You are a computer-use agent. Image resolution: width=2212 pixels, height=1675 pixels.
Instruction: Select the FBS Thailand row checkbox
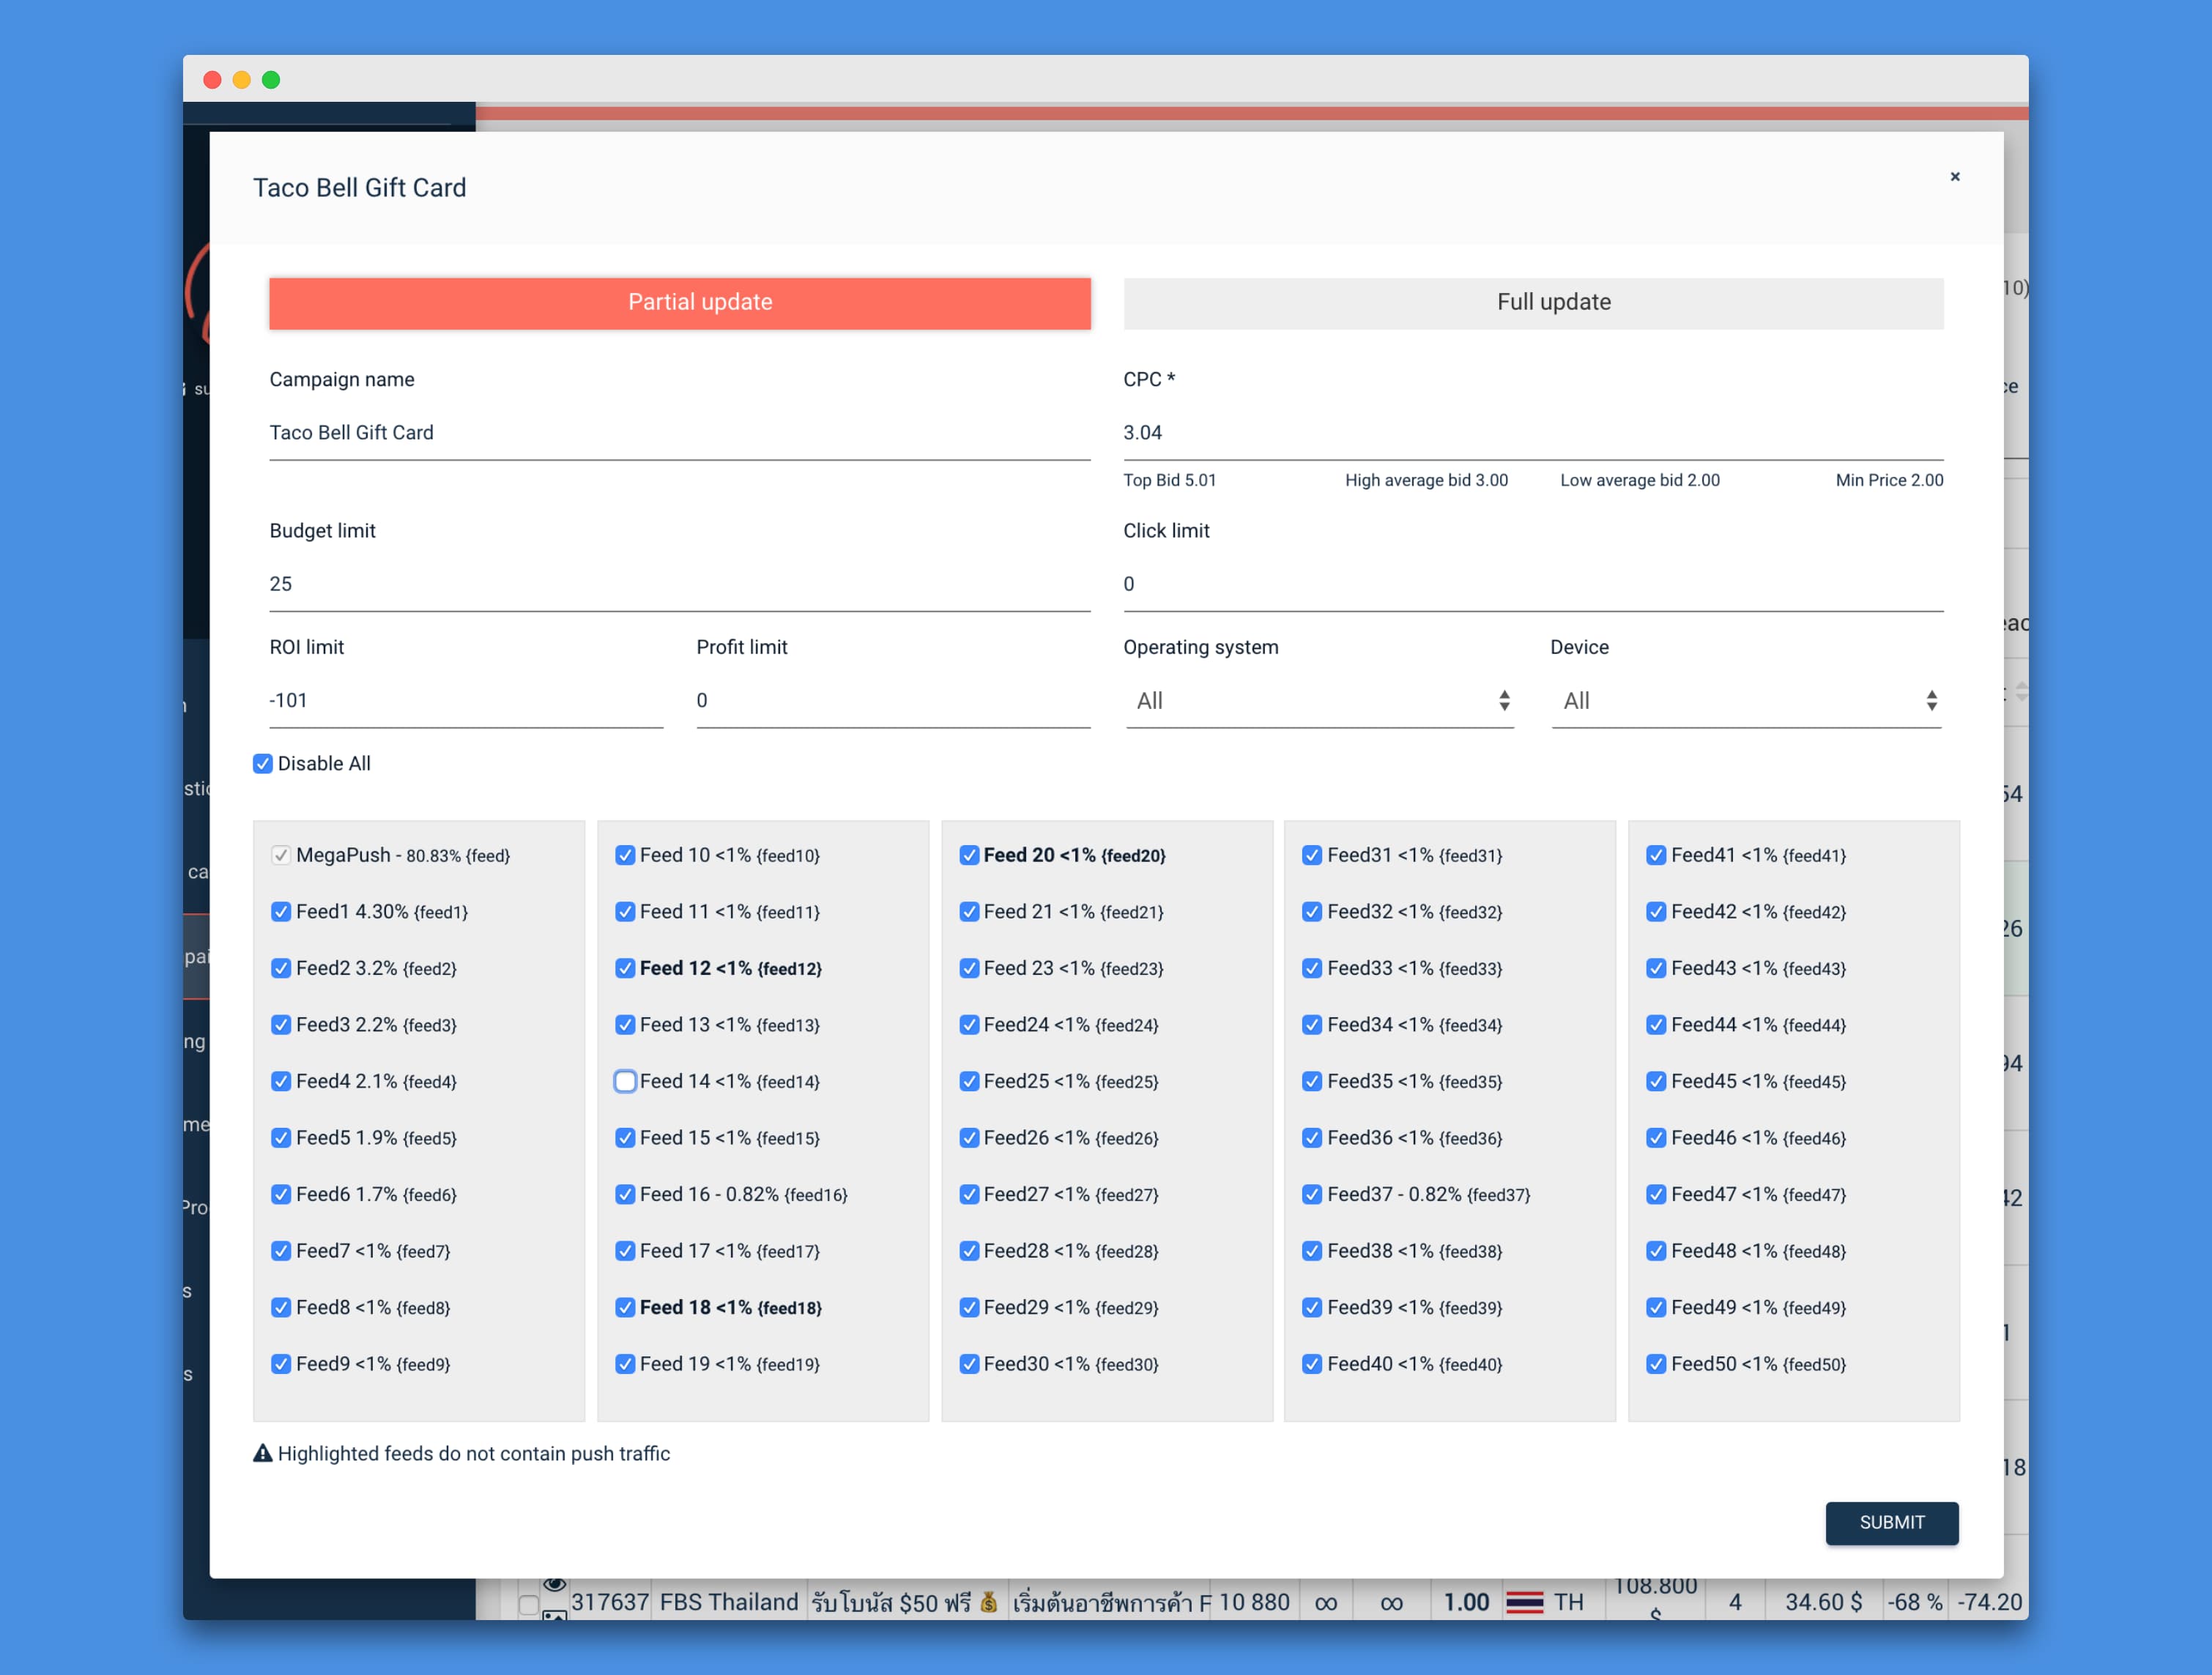pyautogui.click(x=529, y=1604)
